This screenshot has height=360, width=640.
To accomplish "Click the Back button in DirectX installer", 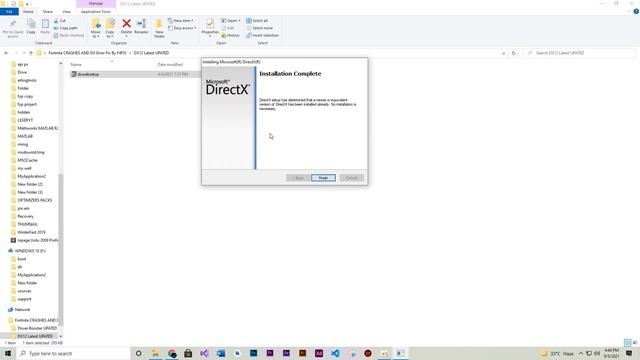I will [x=298, y=178].
